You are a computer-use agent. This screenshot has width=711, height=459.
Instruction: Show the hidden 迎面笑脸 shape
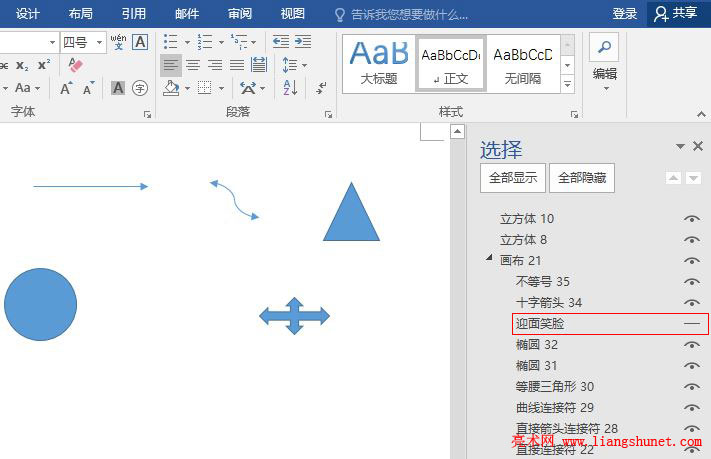(692, 324)
